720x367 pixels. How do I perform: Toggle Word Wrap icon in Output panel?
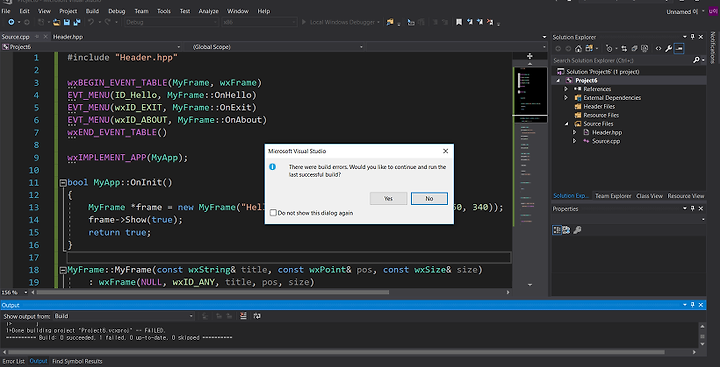tap(257, 316)
